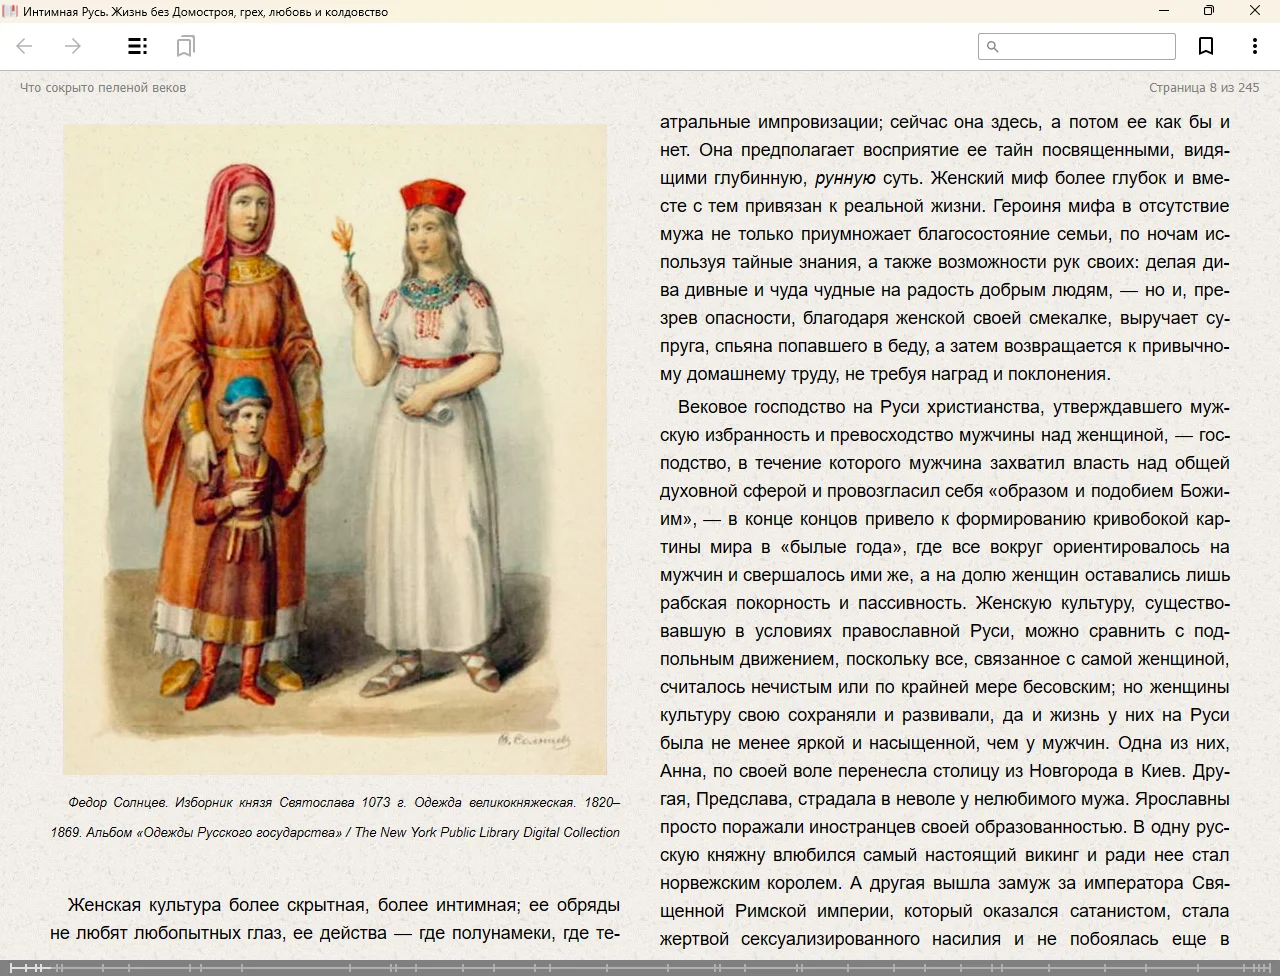Restore down the reader window

click(1209, 11)
